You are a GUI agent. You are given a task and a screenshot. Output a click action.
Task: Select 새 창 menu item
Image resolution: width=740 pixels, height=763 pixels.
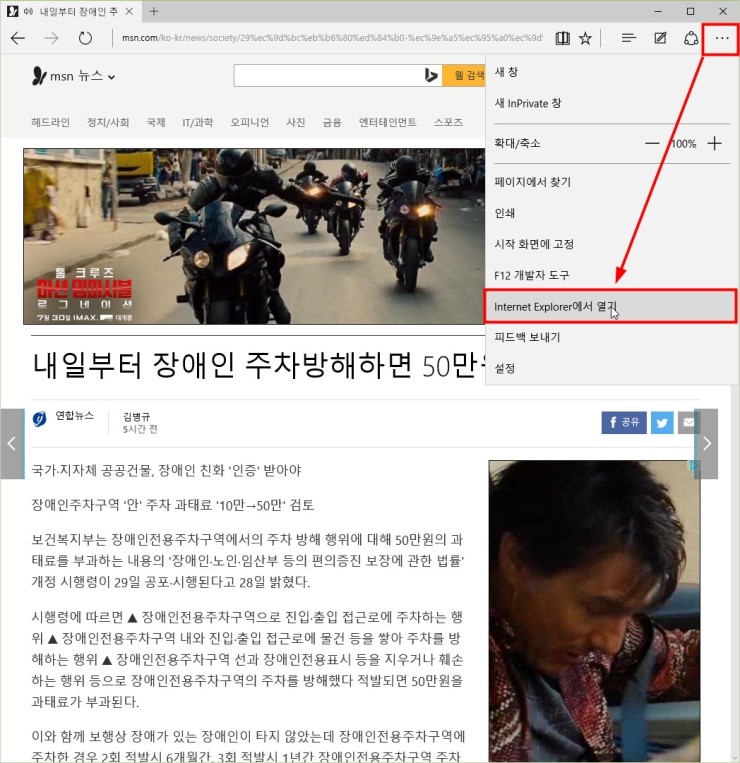611,72
